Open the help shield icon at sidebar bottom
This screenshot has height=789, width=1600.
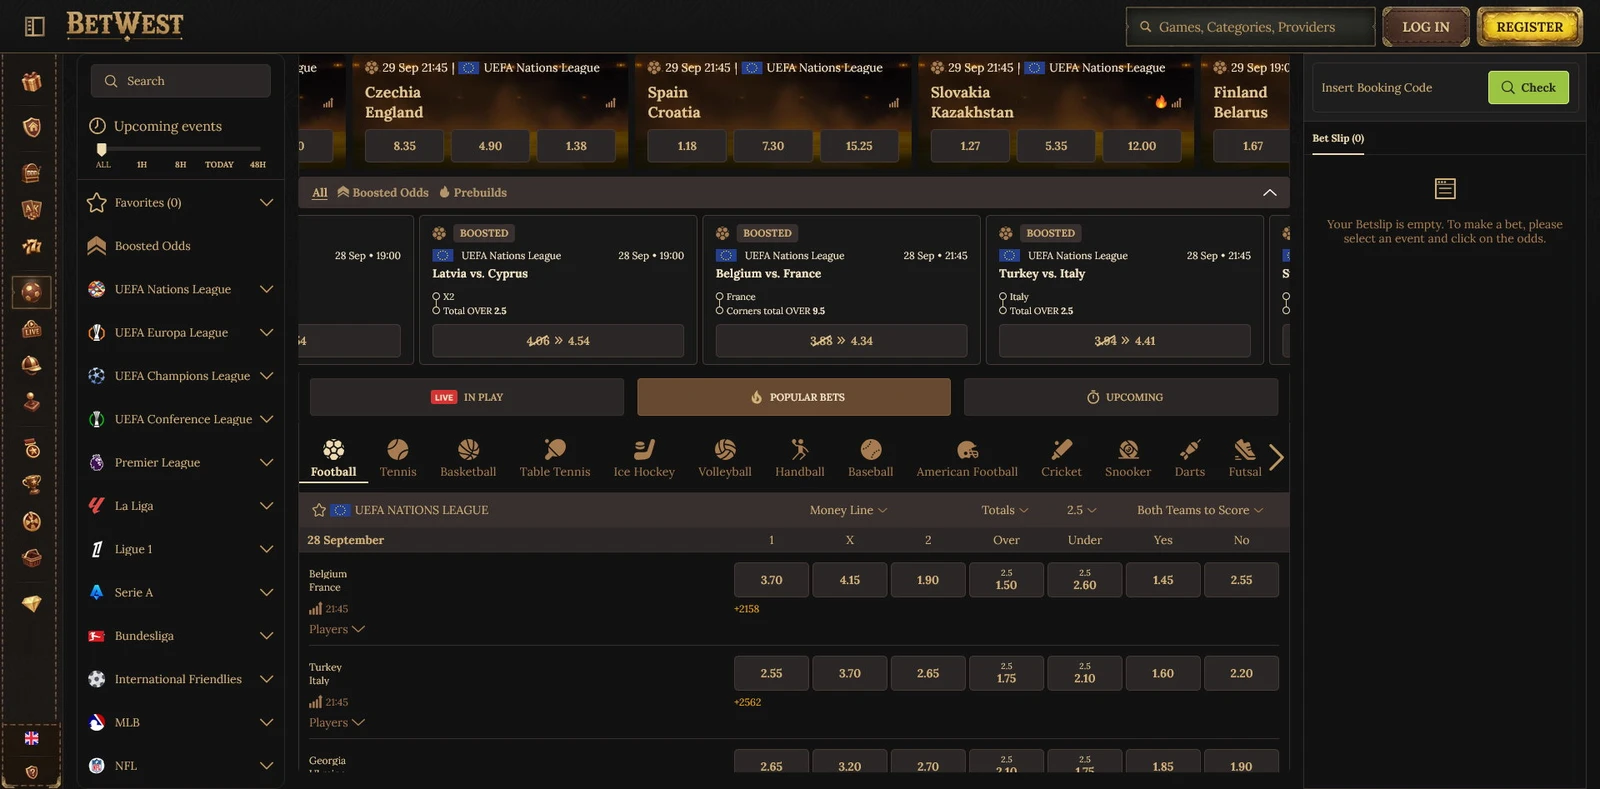(32, 772)
